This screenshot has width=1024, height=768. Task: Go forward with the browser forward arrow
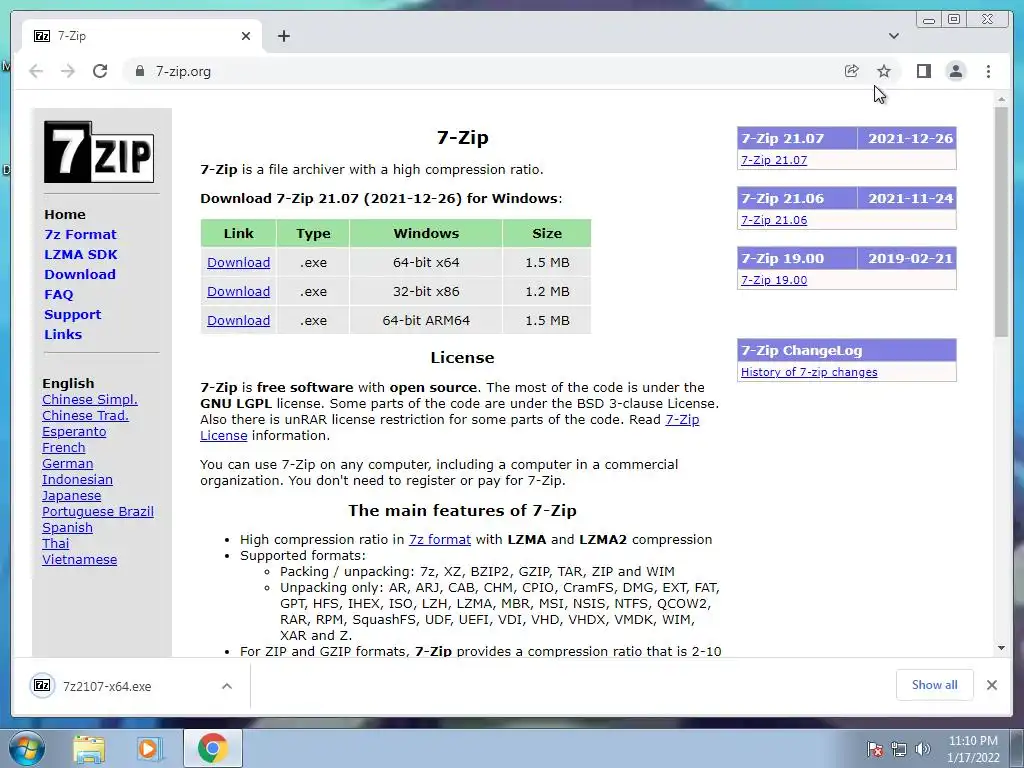tap(68, 71)
